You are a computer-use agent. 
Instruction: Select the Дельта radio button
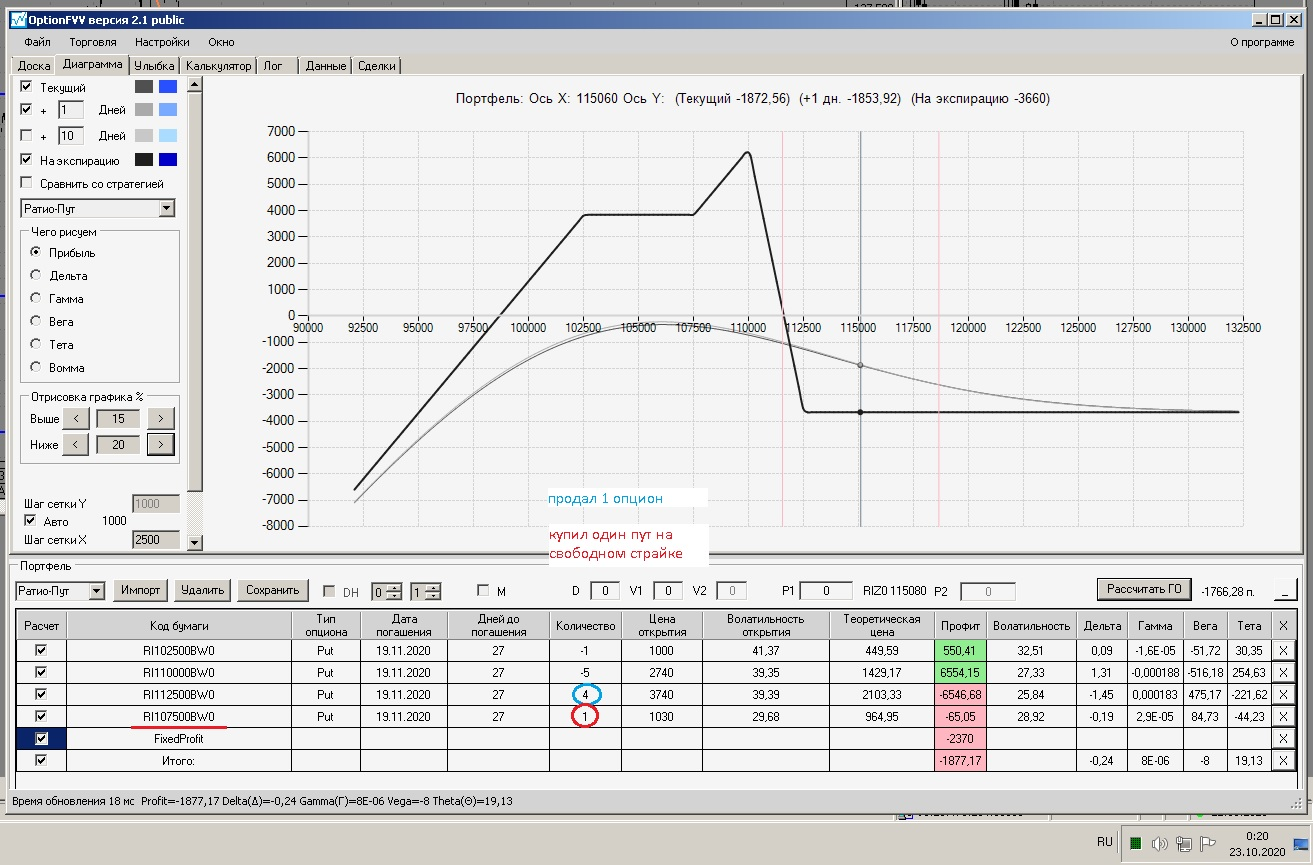(x=37, y=276)
